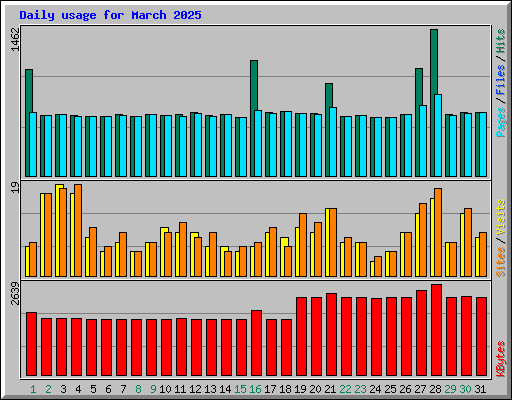Click day 18 label on x-axis
The width and height of the screenshot is (512, 400).
tap(285, 389)
